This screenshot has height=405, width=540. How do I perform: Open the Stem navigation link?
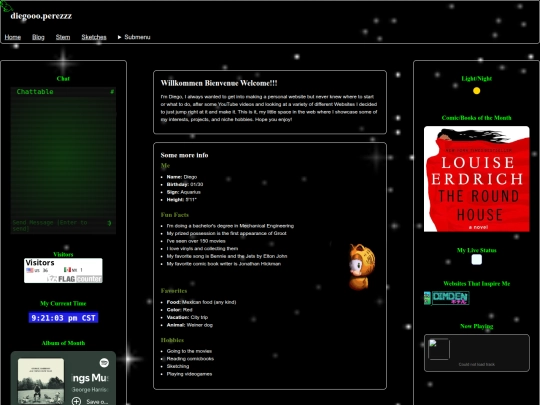(x=63, y=37)
